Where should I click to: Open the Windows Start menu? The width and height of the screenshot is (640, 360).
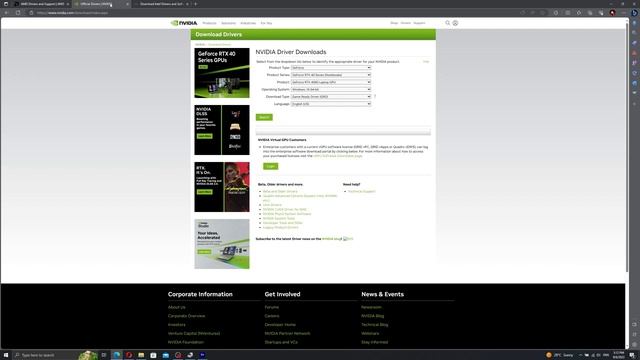(6, 355)
